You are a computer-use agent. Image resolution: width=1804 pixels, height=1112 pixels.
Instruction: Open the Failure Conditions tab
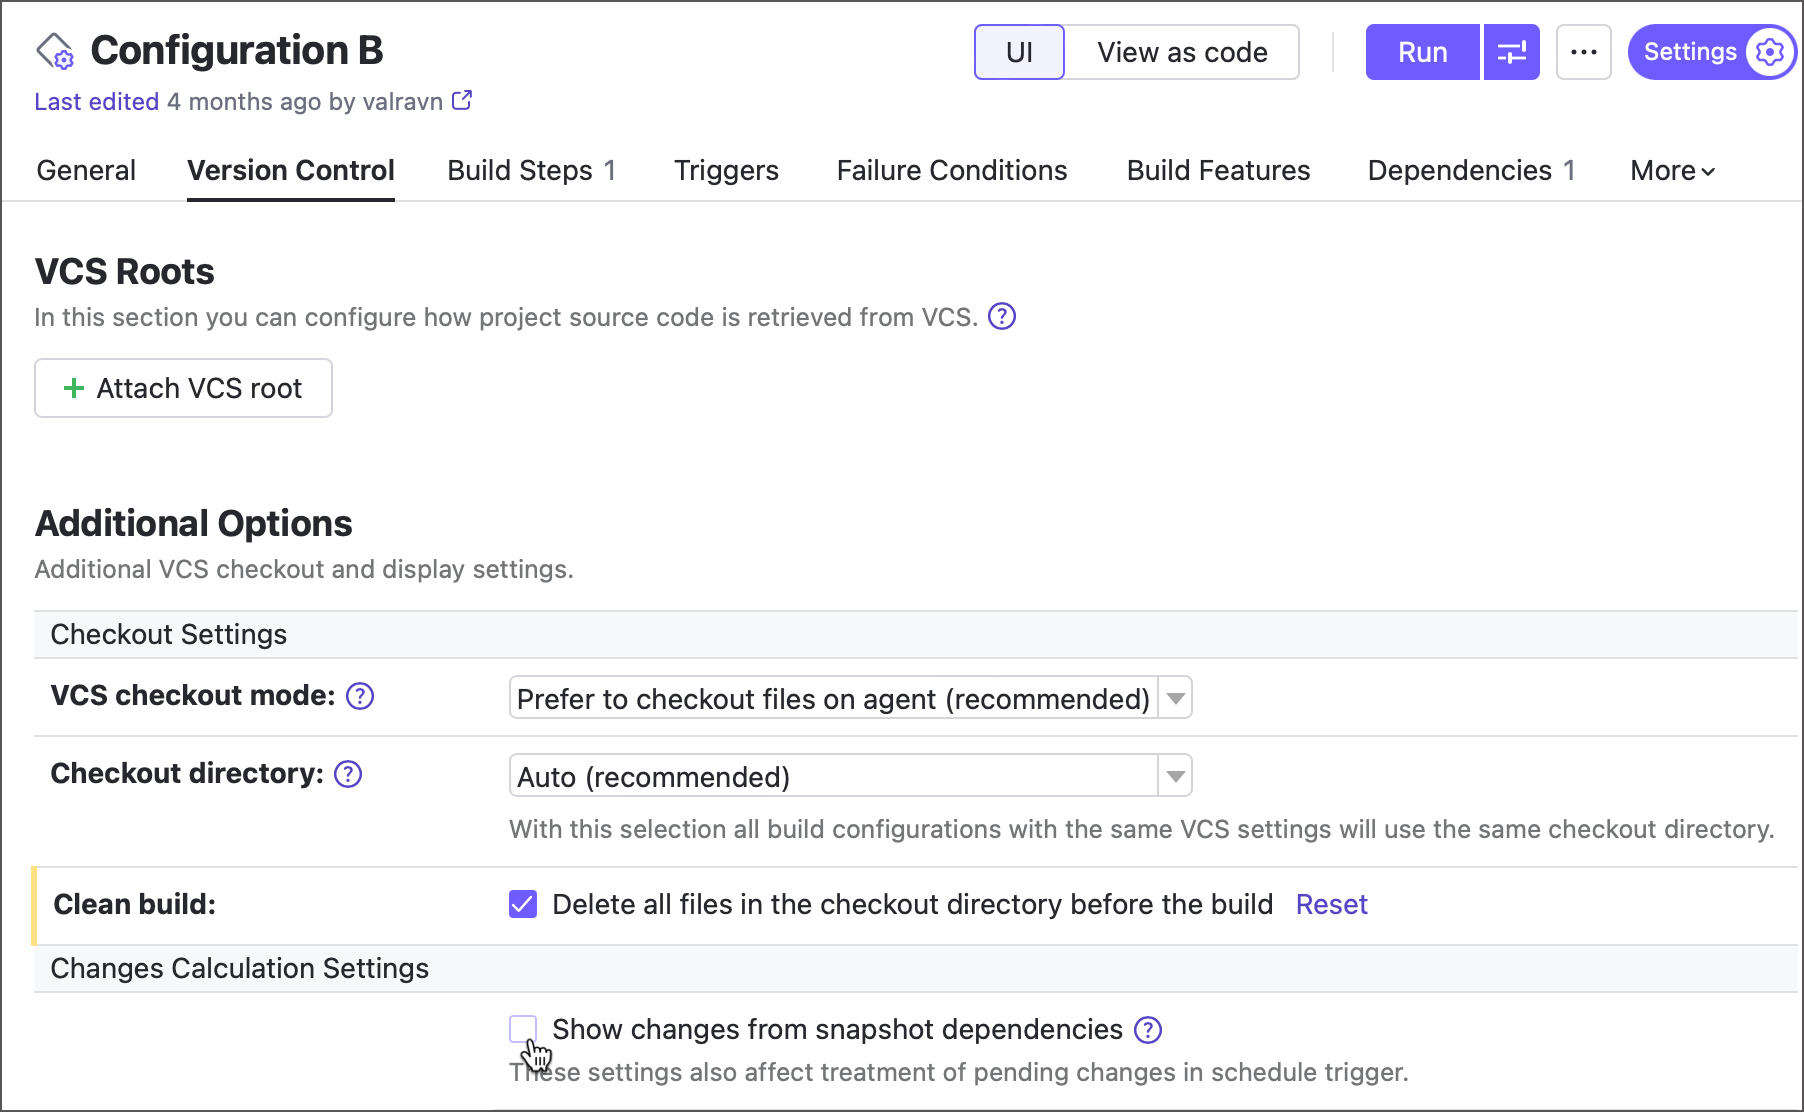(x=951, y=170)
